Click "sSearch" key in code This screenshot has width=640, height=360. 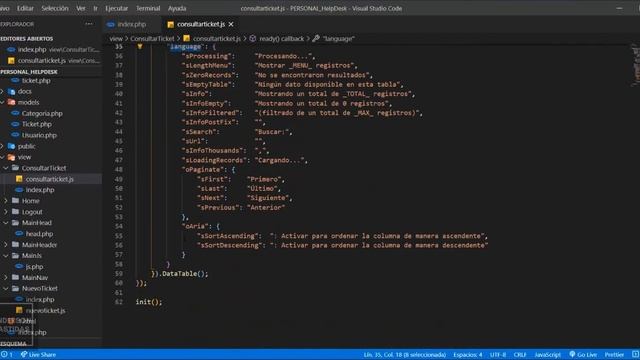200,132
